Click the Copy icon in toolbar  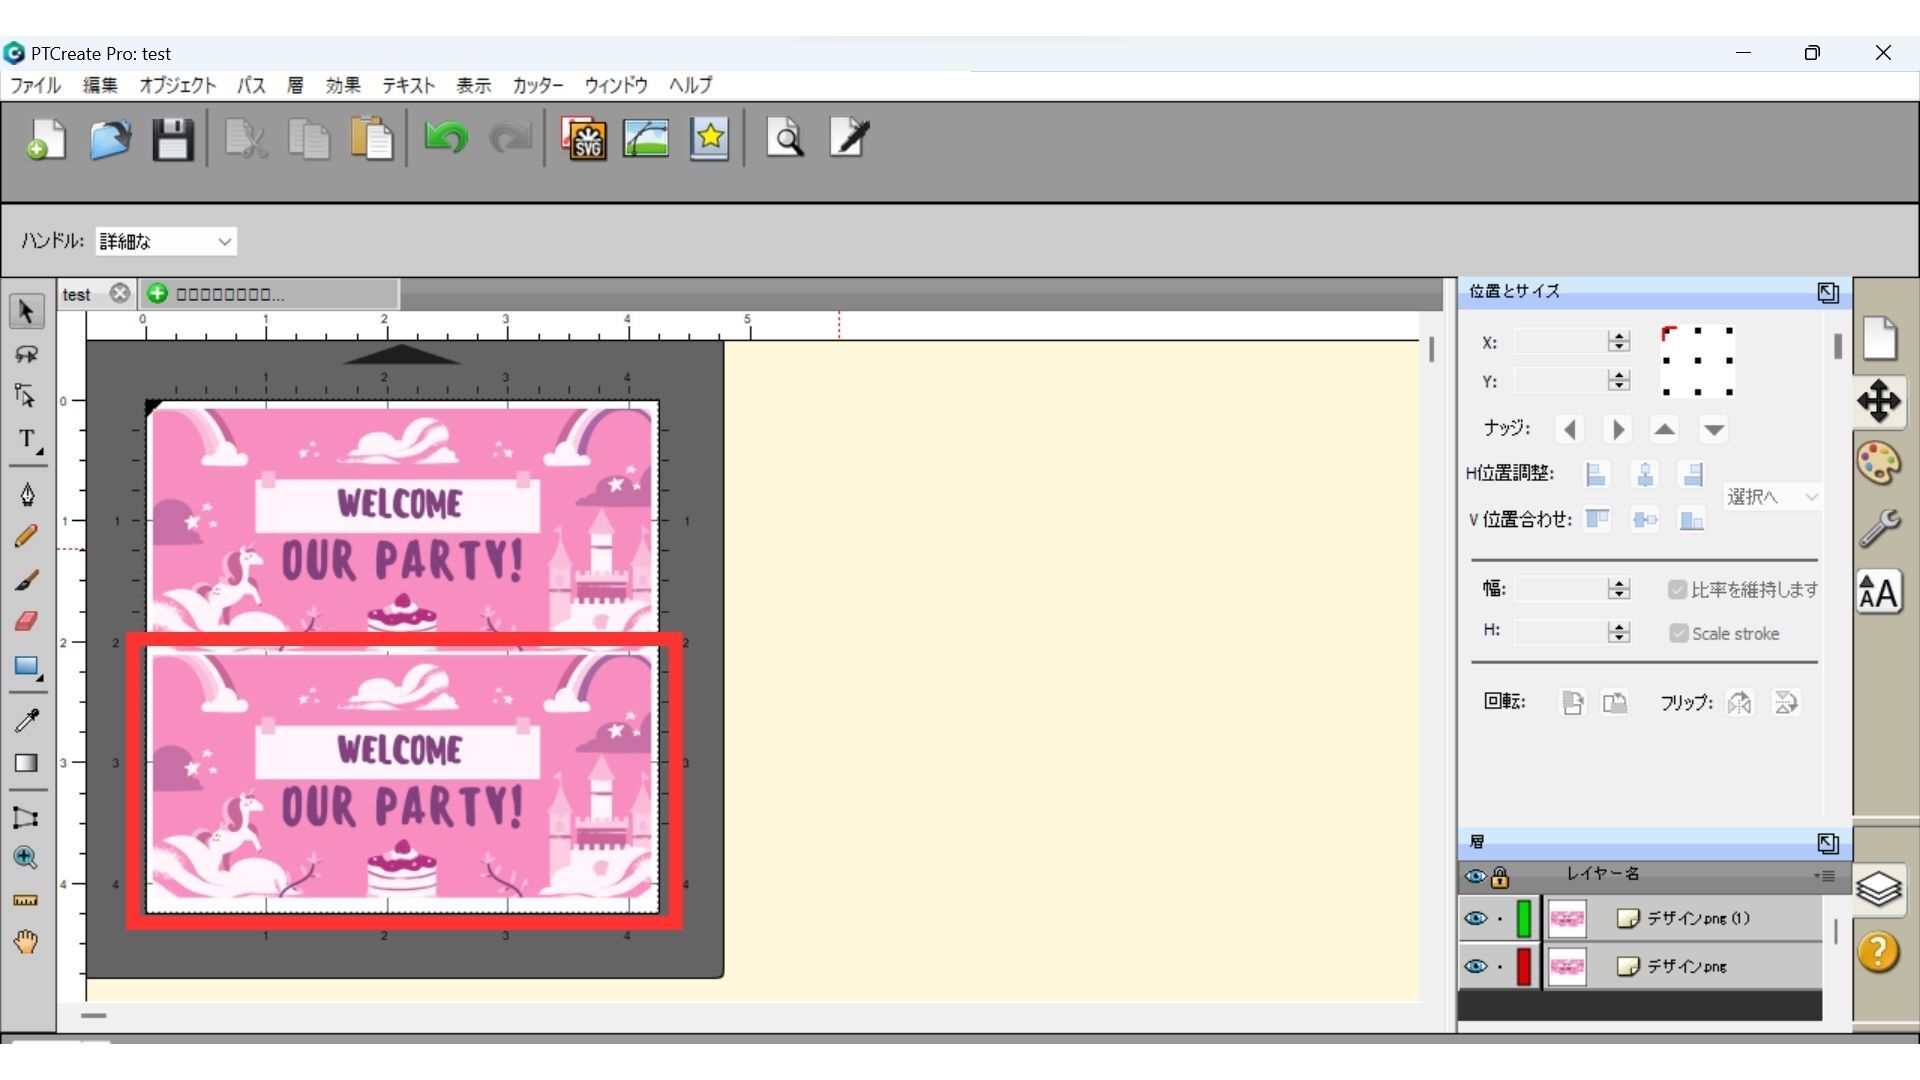pos(309,139)
